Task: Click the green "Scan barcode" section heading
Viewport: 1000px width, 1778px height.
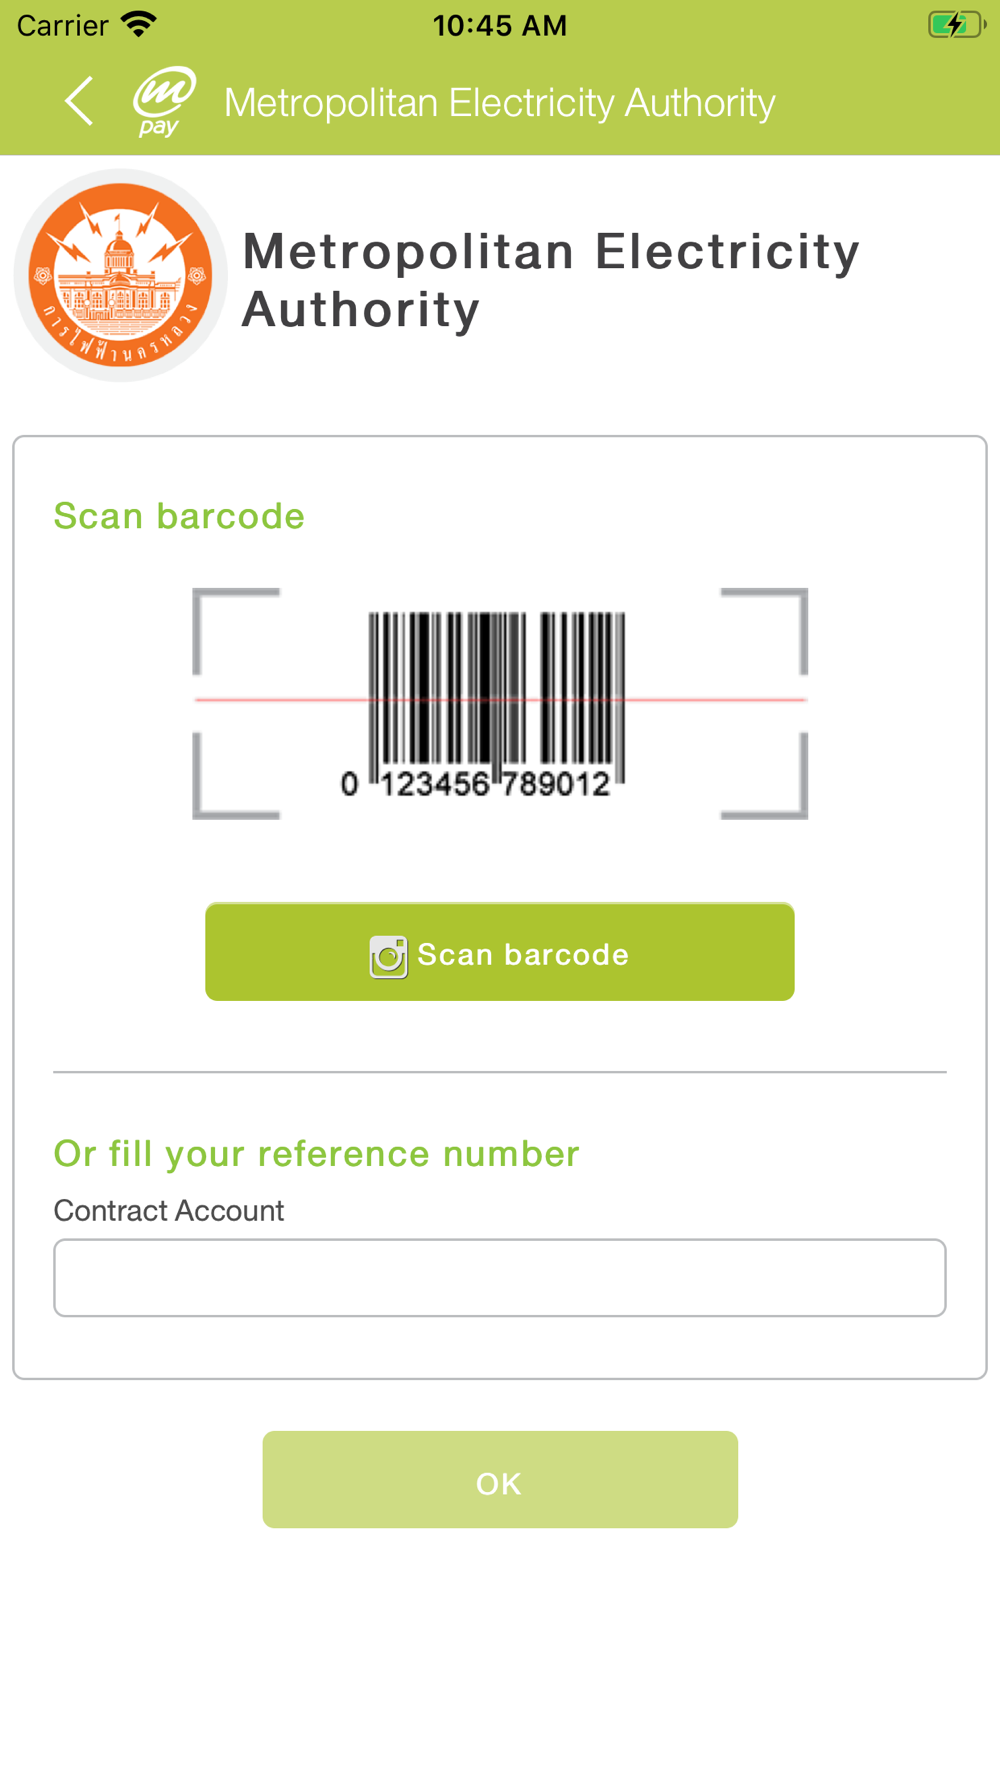Action: (x=179, y=516)
